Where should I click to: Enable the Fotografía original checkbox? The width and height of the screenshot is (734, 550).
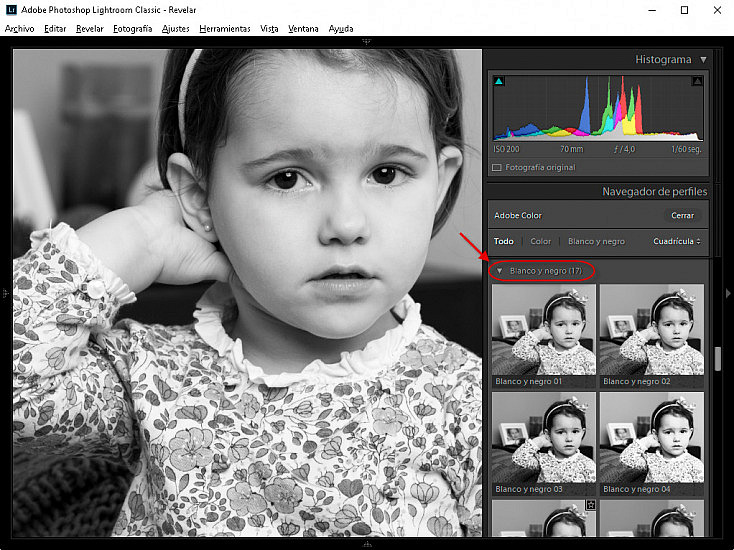497,167
